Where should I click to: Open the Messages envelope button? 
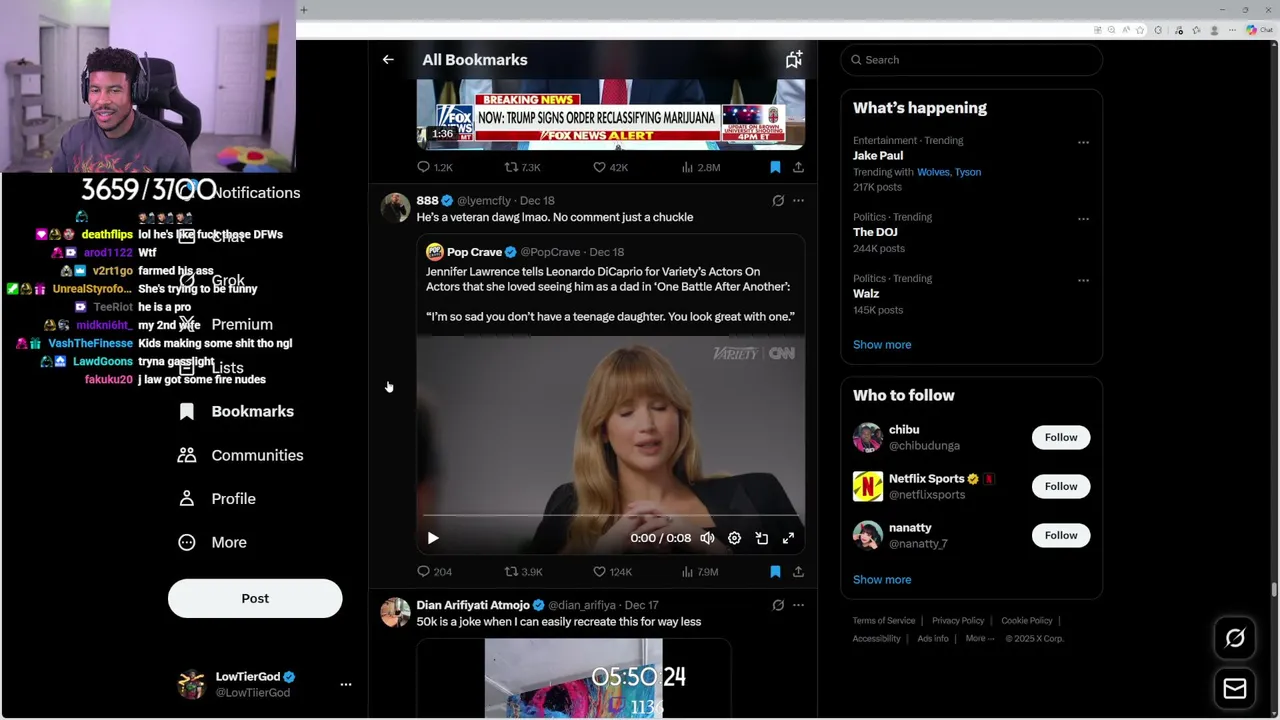coord(1235,689)
